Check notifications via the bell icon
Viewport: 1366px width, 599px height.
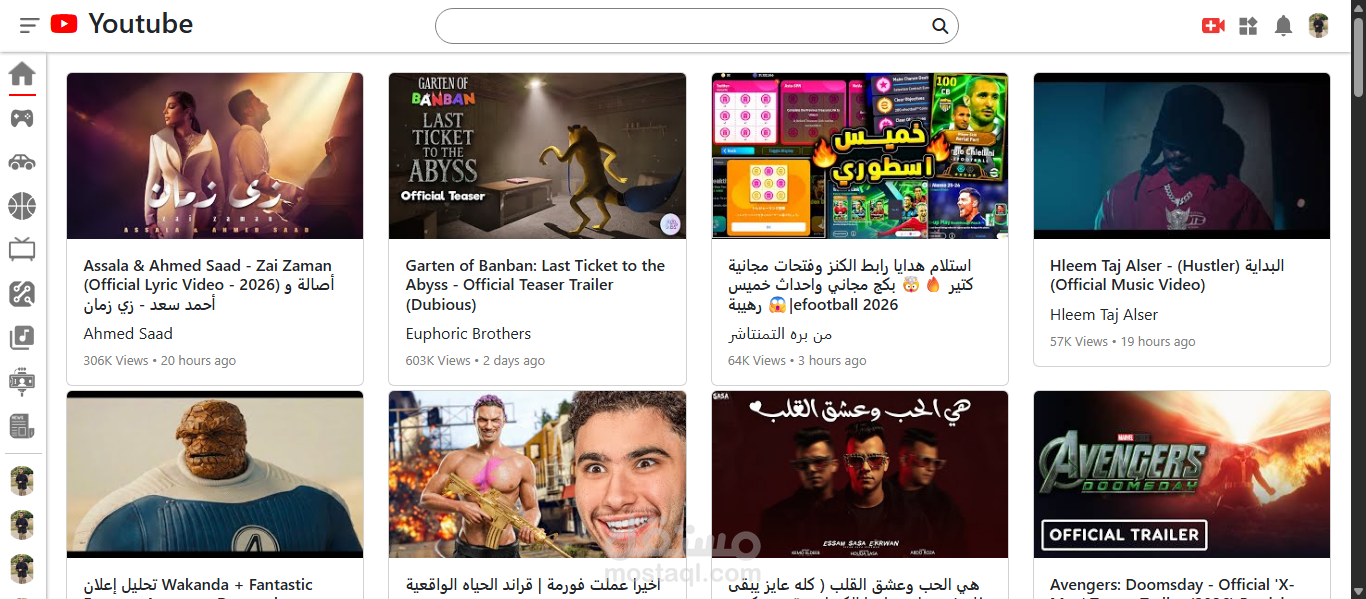pyautogui.click(x=1283, y=25)
